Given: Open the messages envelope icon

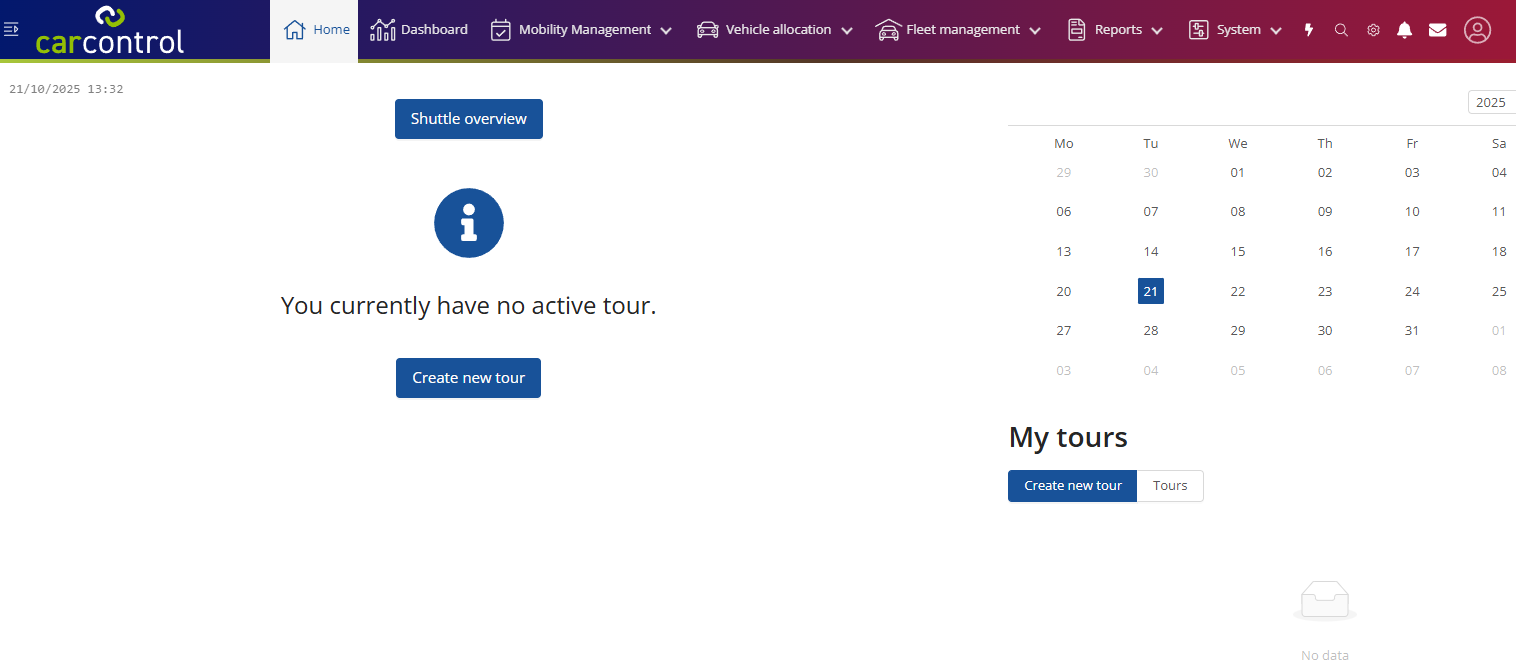Looking at the screenshot, I should (1437, 30).
